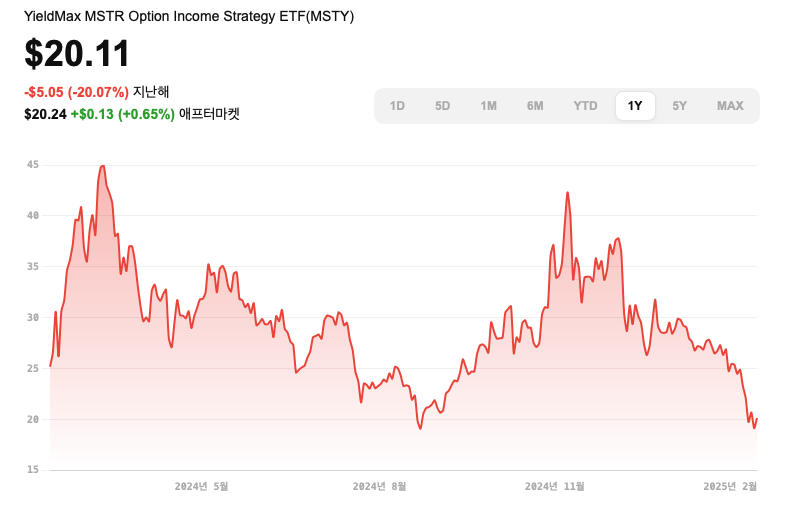The width and height of the screenshot is (799, 514).
Task: Click the 2025년 2월 axis label
Action: pyautogui.click(x=730, y=486)
